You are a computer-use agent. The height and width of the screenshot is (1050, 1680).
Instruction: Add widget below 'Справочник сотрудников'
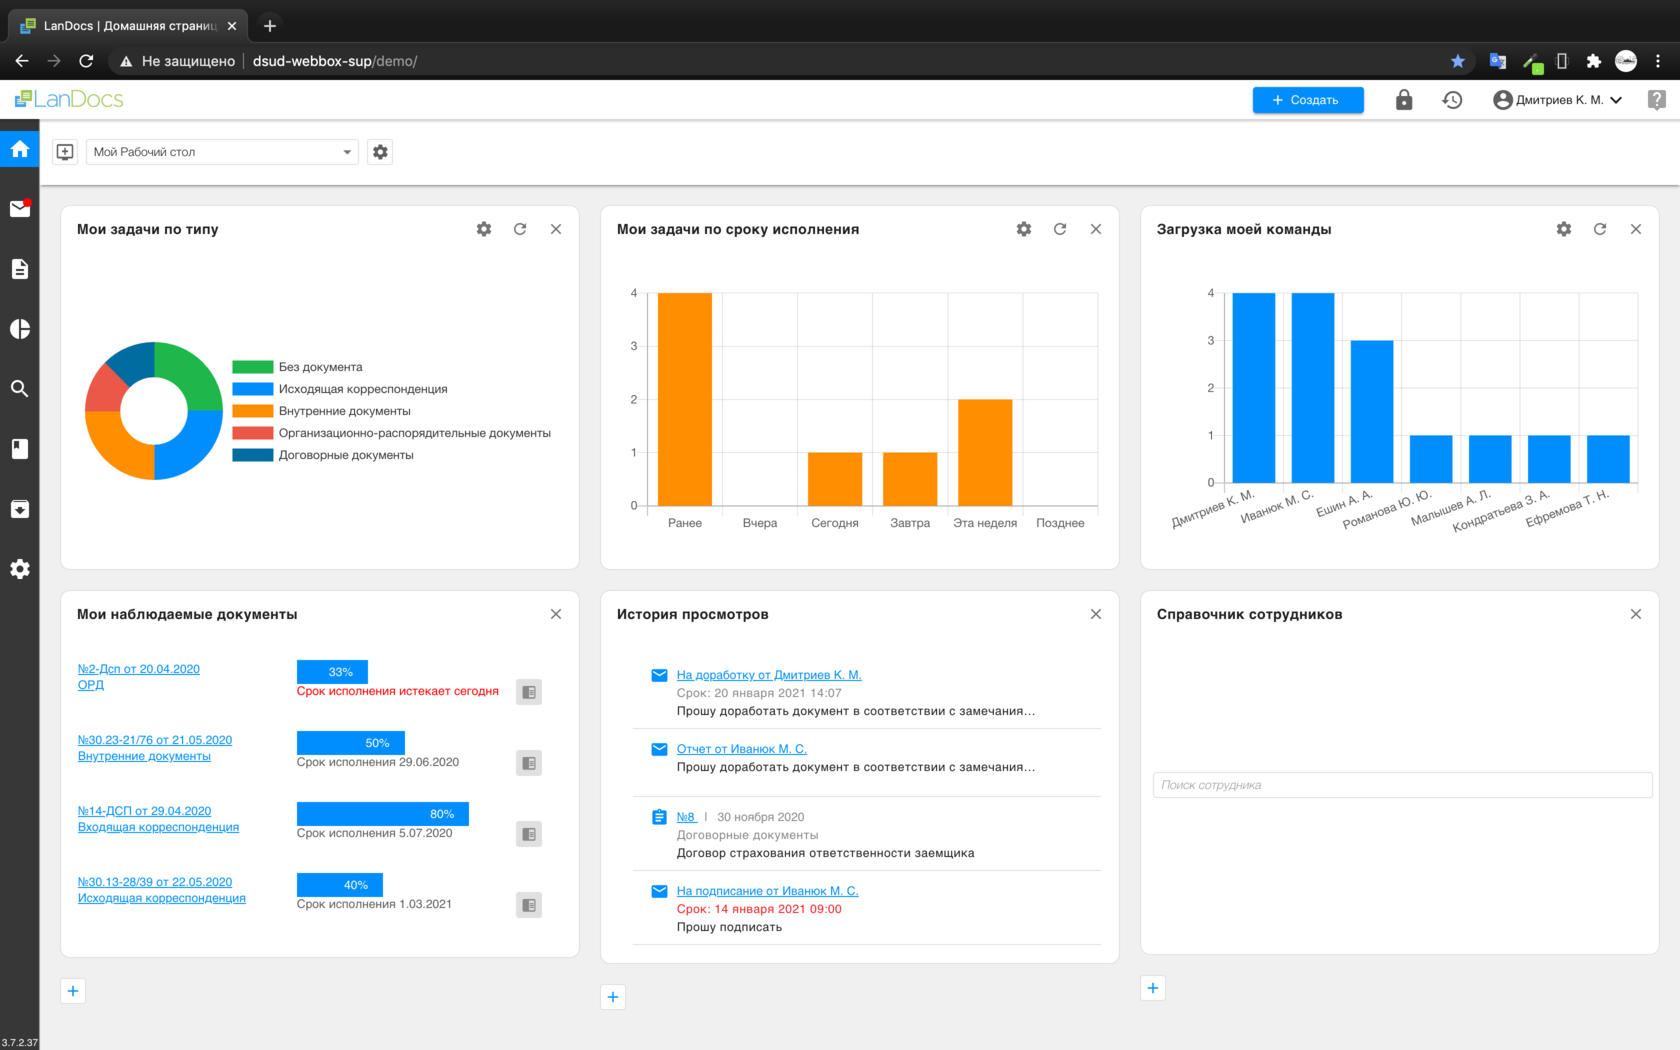pyautogui.click(x=1153, y=988)
